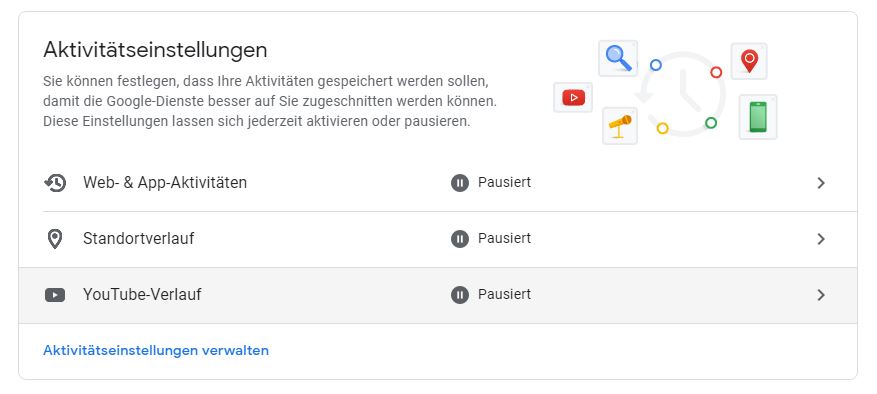Toggle the pause icon for YouTube-Verlauf
Screen dimensions: 877x394
click(x=460, y=295)
